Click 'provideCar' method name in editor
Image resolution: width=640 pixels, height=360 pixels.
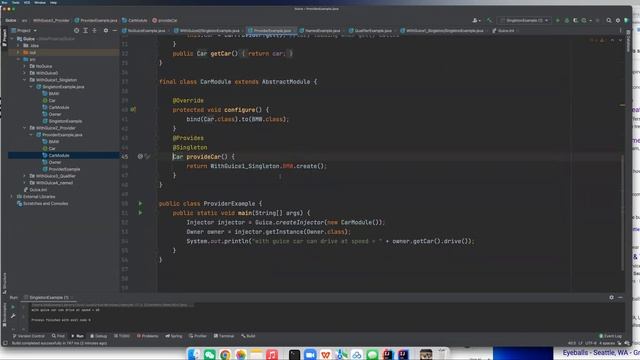204,157
